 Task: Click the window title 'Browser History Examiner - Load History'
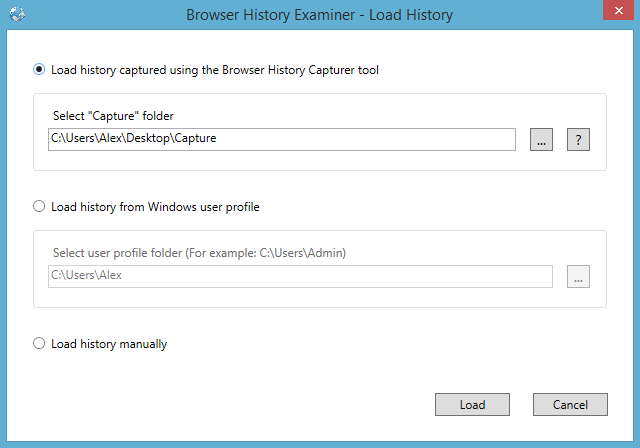coord(320,15)
